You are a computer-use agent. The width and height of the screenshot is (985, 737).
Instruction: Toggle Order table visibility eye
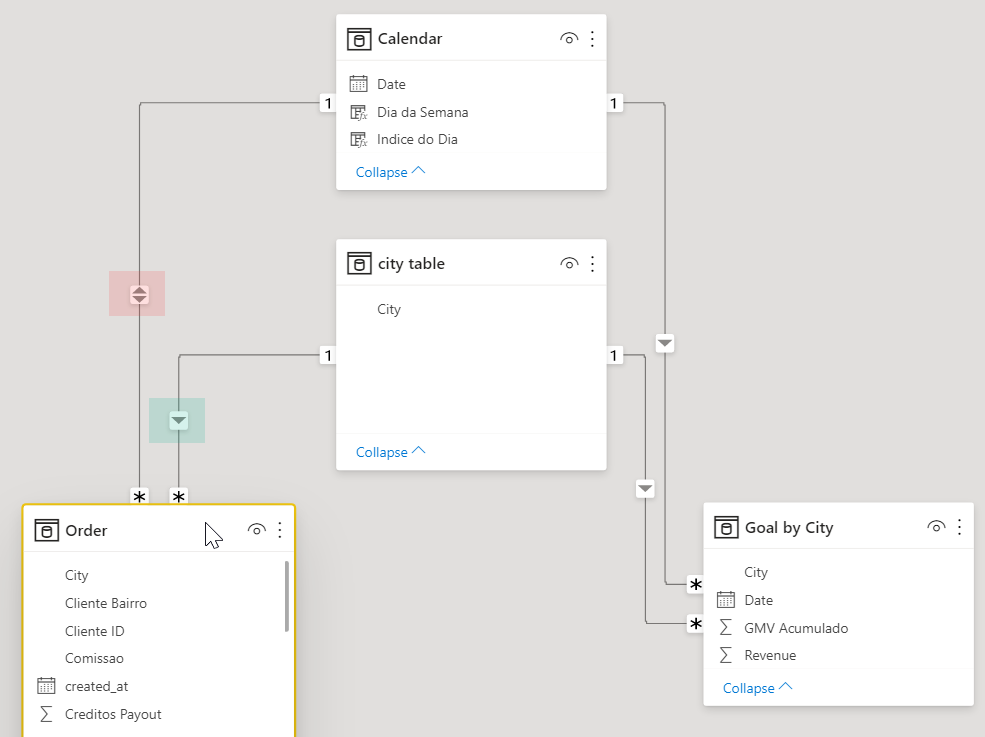[256, 530]
